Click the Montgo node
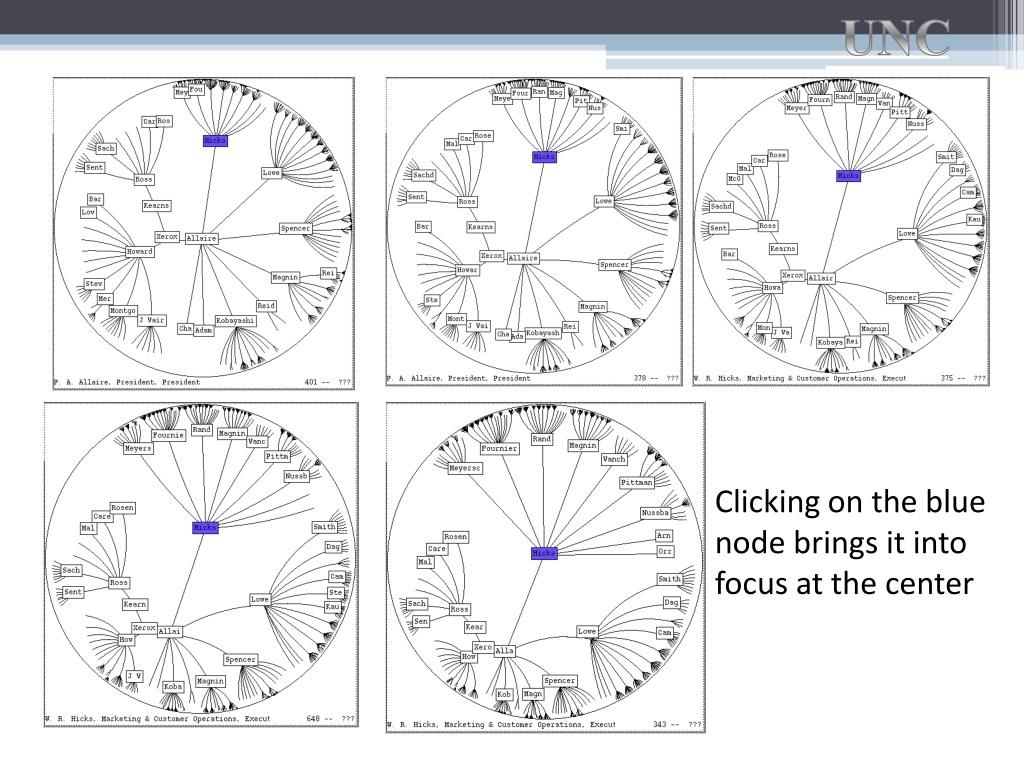The height and width of the screenshot is (768, 1024). click(123, 311)
